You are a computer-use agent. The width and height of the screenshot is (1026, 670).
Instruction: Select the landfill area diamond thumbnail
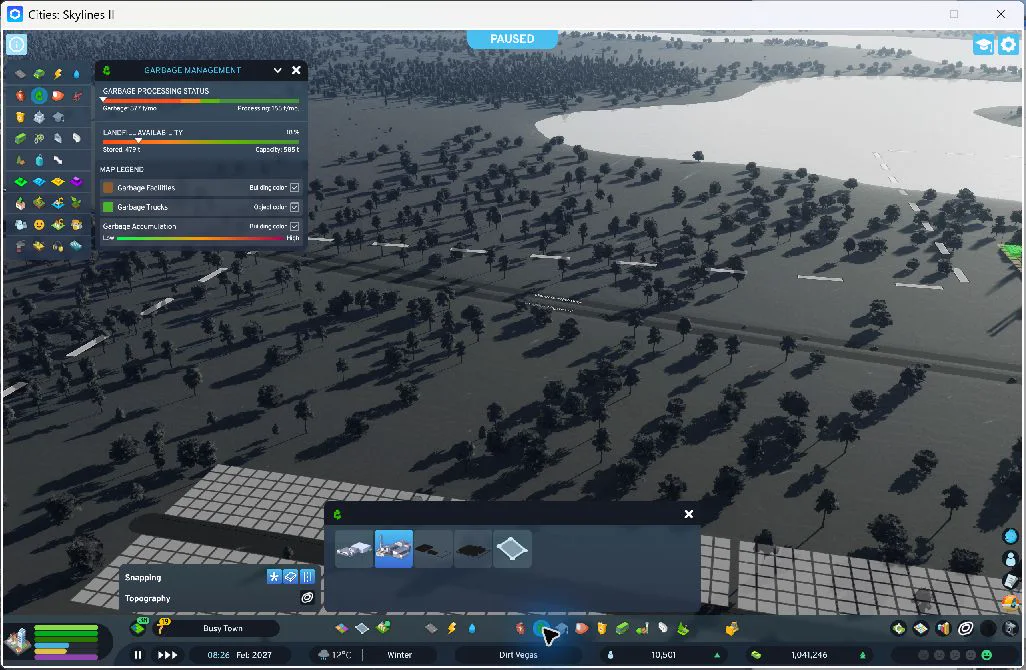click(x=512, y=549)
